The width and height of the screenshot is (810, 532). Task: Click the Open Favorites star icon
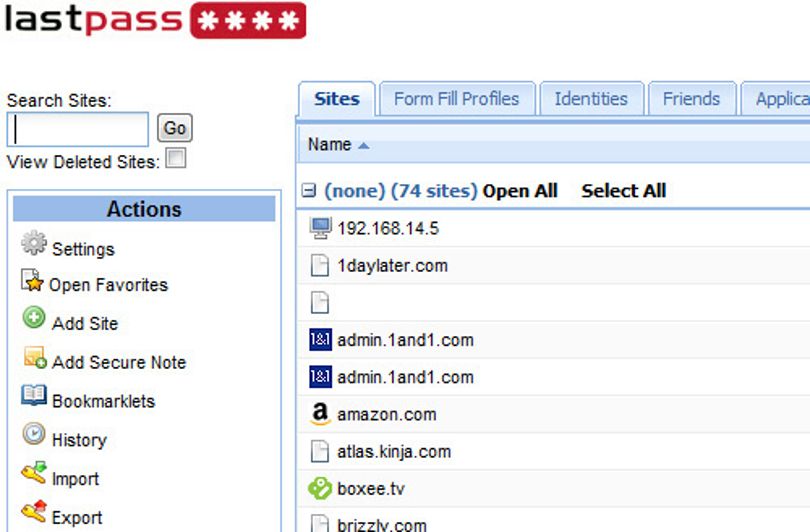pos(32,280)
